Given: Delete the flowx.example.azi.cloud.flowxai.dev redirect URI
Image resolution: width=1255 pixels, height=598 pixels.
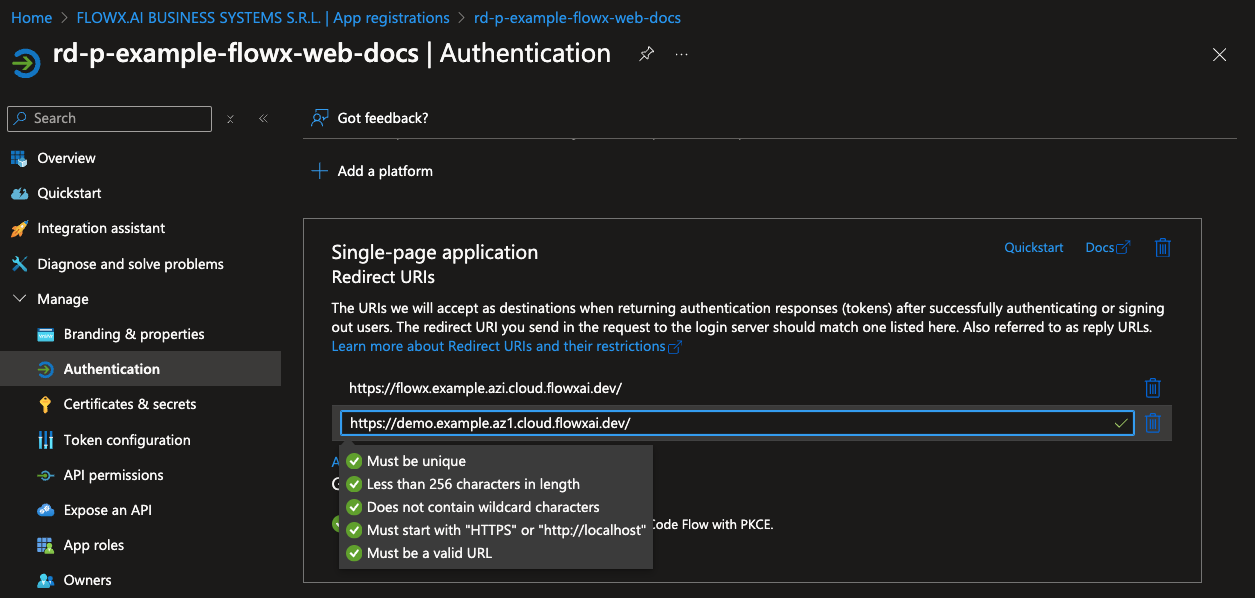Looking at the screenshot, I should pos(1152,387).
